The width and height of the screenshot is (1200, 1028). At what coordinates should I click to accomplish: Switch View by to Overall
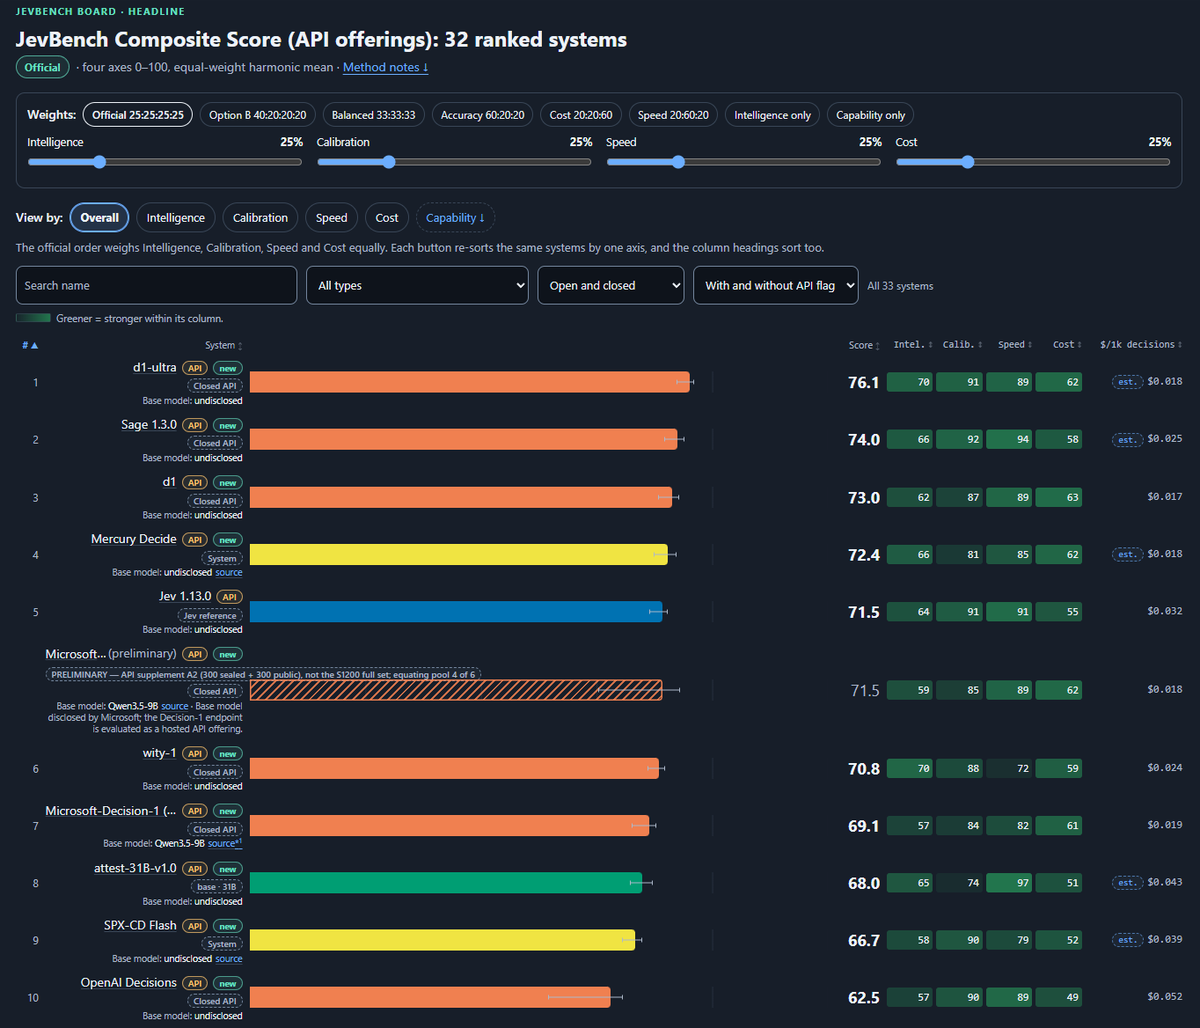tap(99, 218)
